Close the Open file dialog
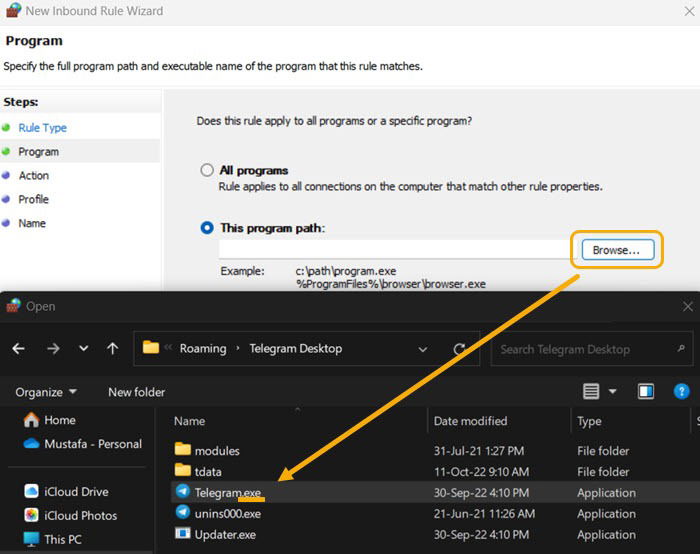This screenshot has height=554, width=700. (688, 306)
